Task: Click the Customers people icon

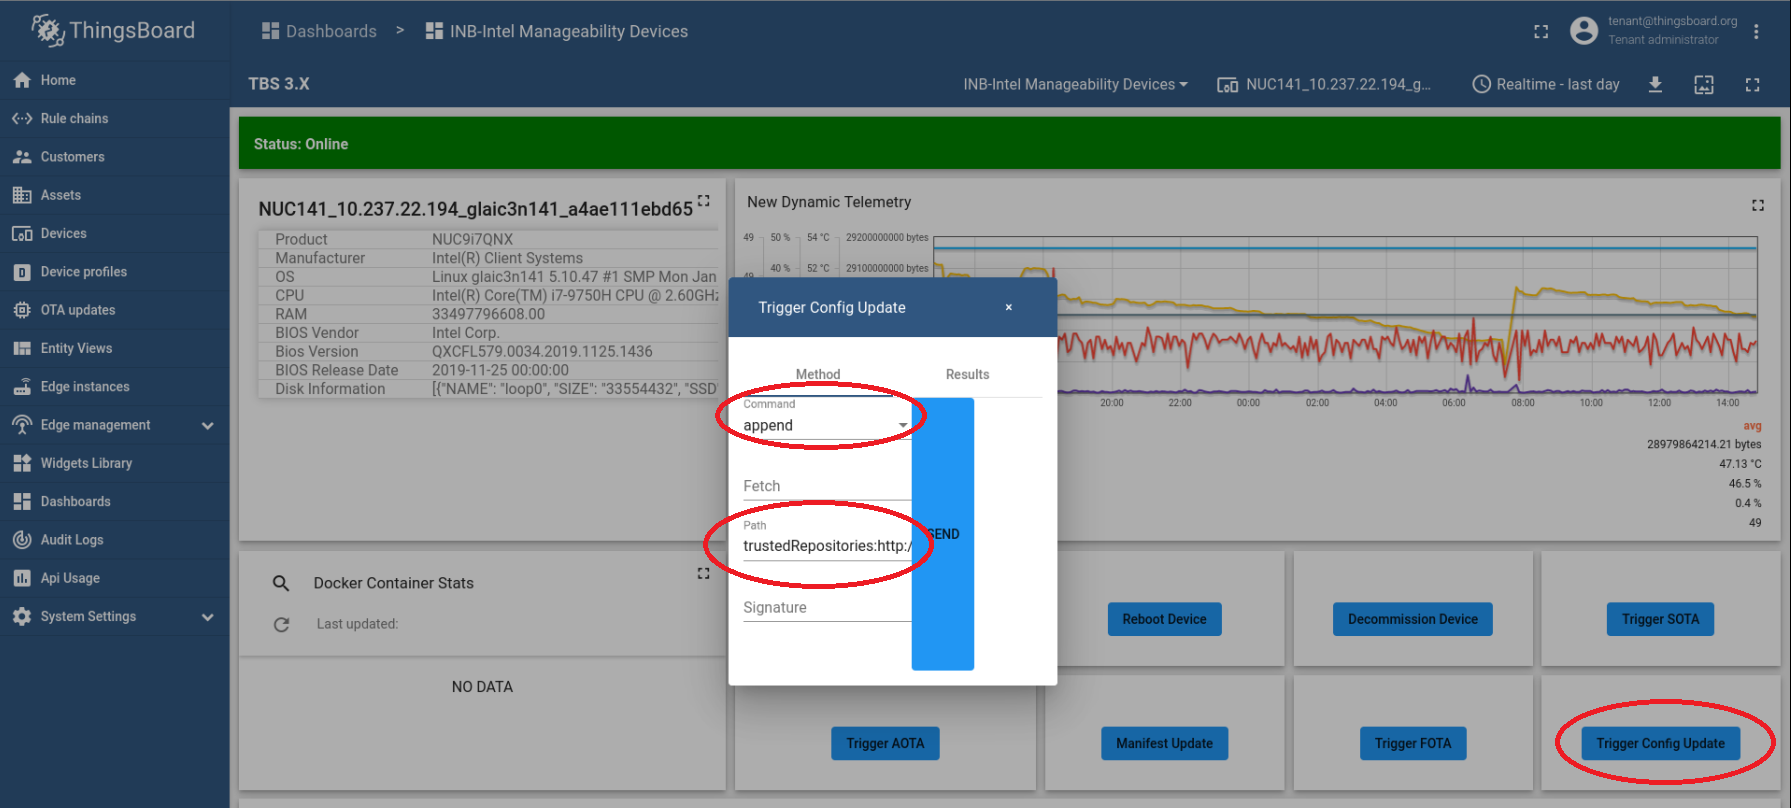Action: coord(22,157)
